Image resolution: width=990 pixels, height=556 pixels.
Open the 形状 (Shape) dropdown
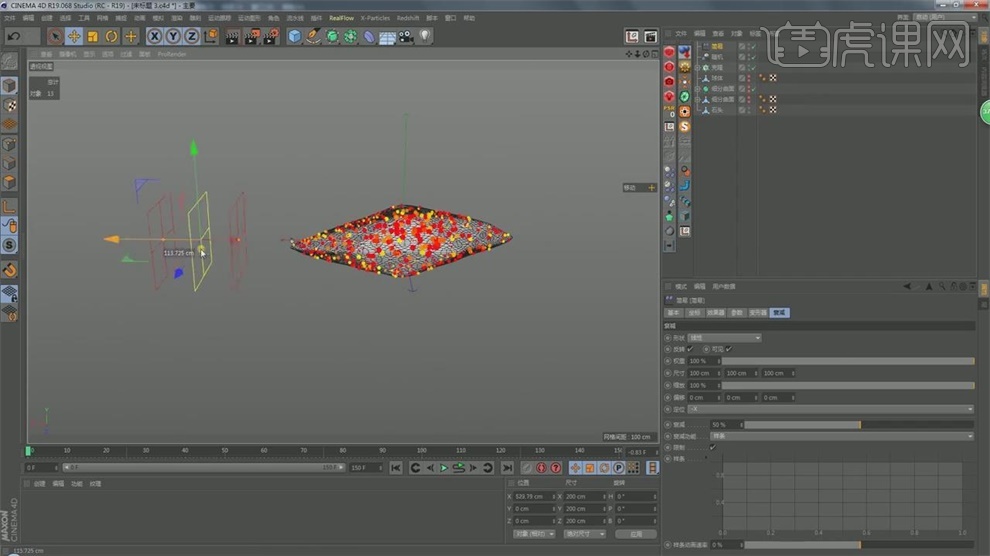pos(724,338)
